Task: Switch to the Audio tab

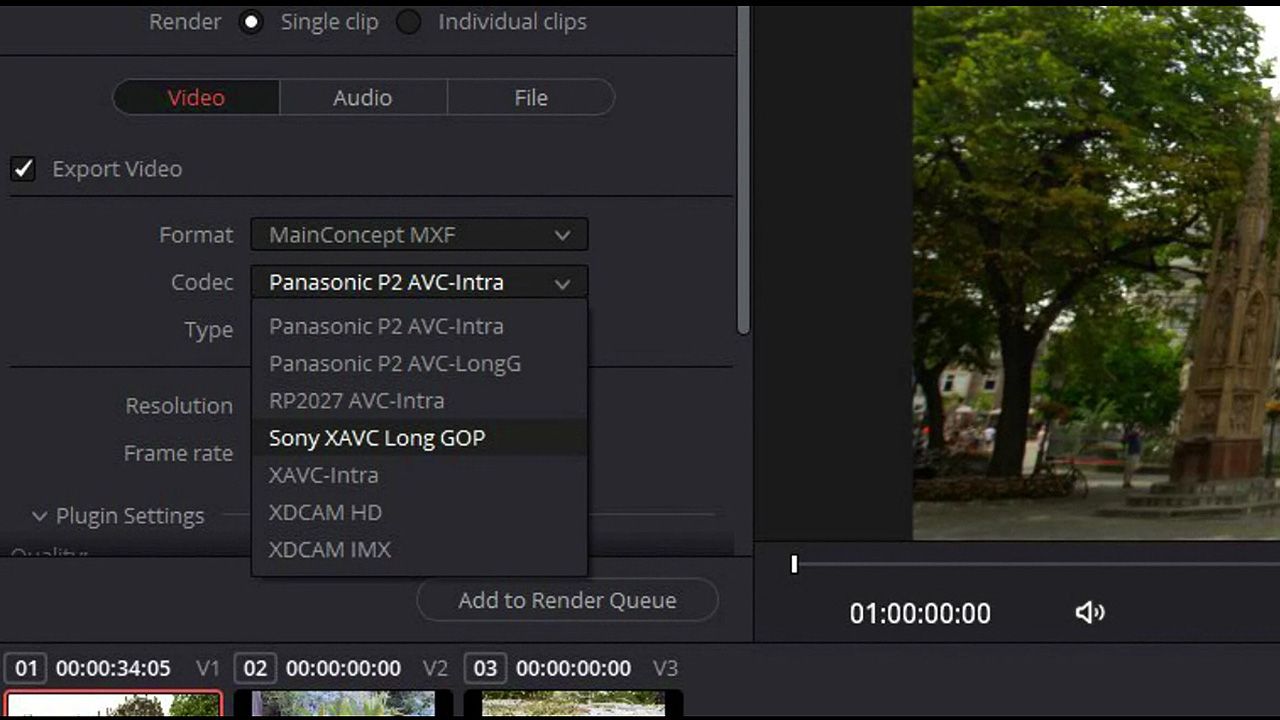Action: (362, 97)
